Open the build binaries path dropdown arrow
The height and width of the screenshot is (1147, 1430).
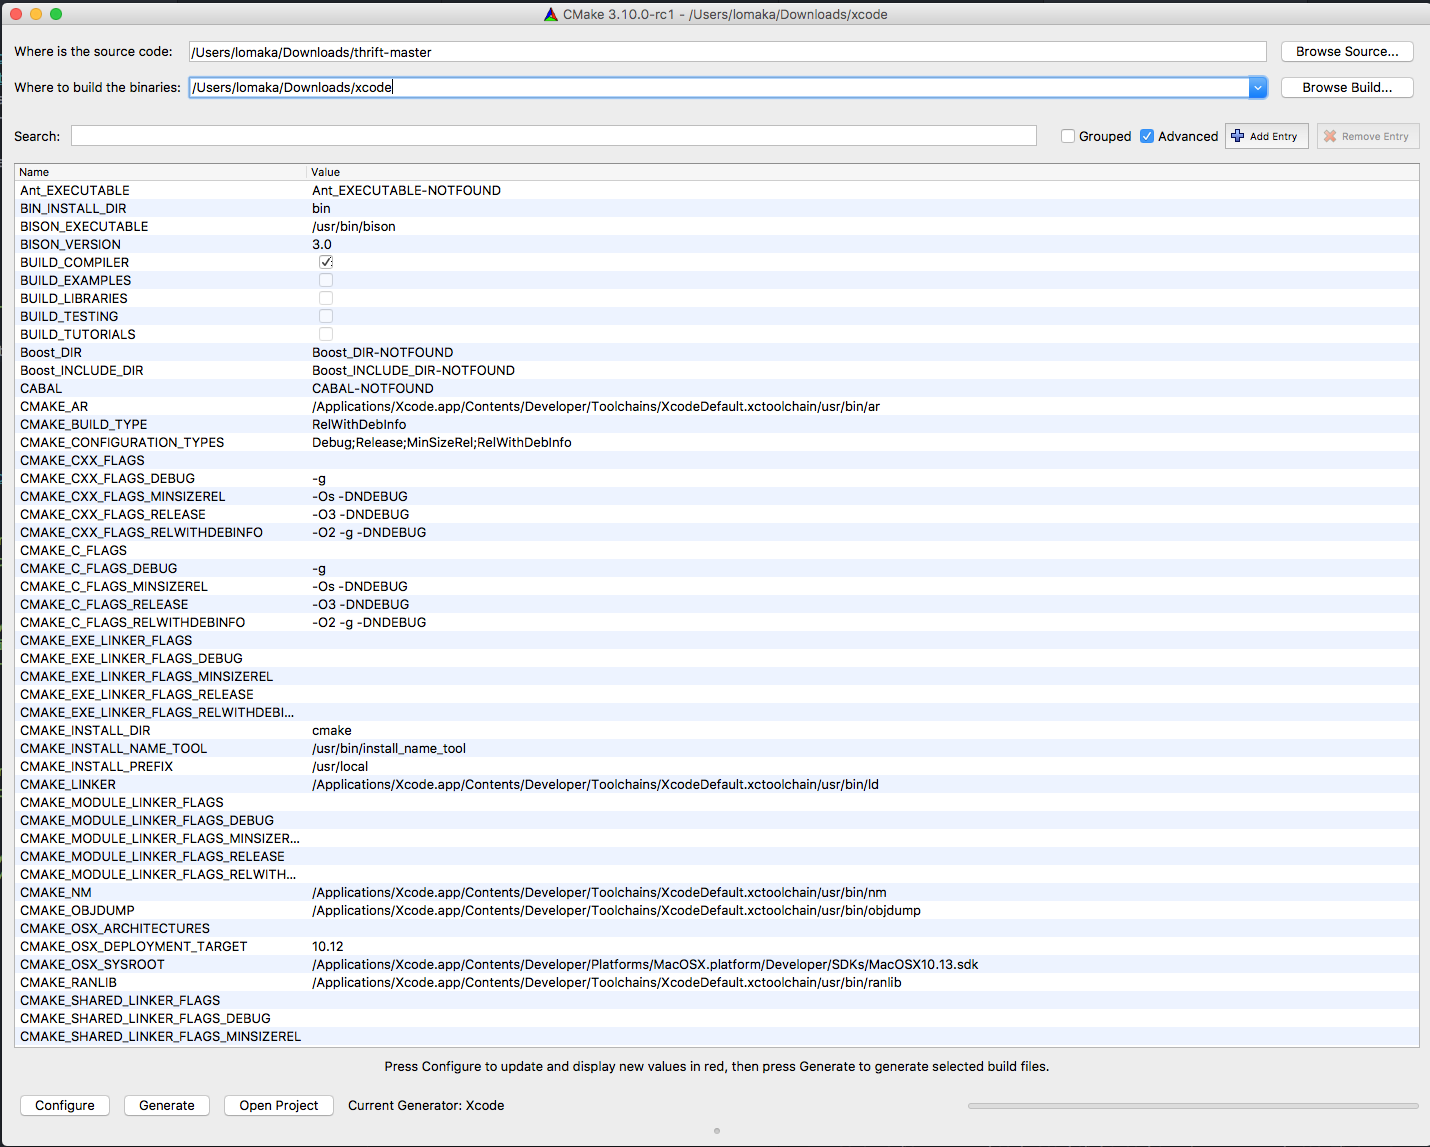click(x=1258, y=88)
